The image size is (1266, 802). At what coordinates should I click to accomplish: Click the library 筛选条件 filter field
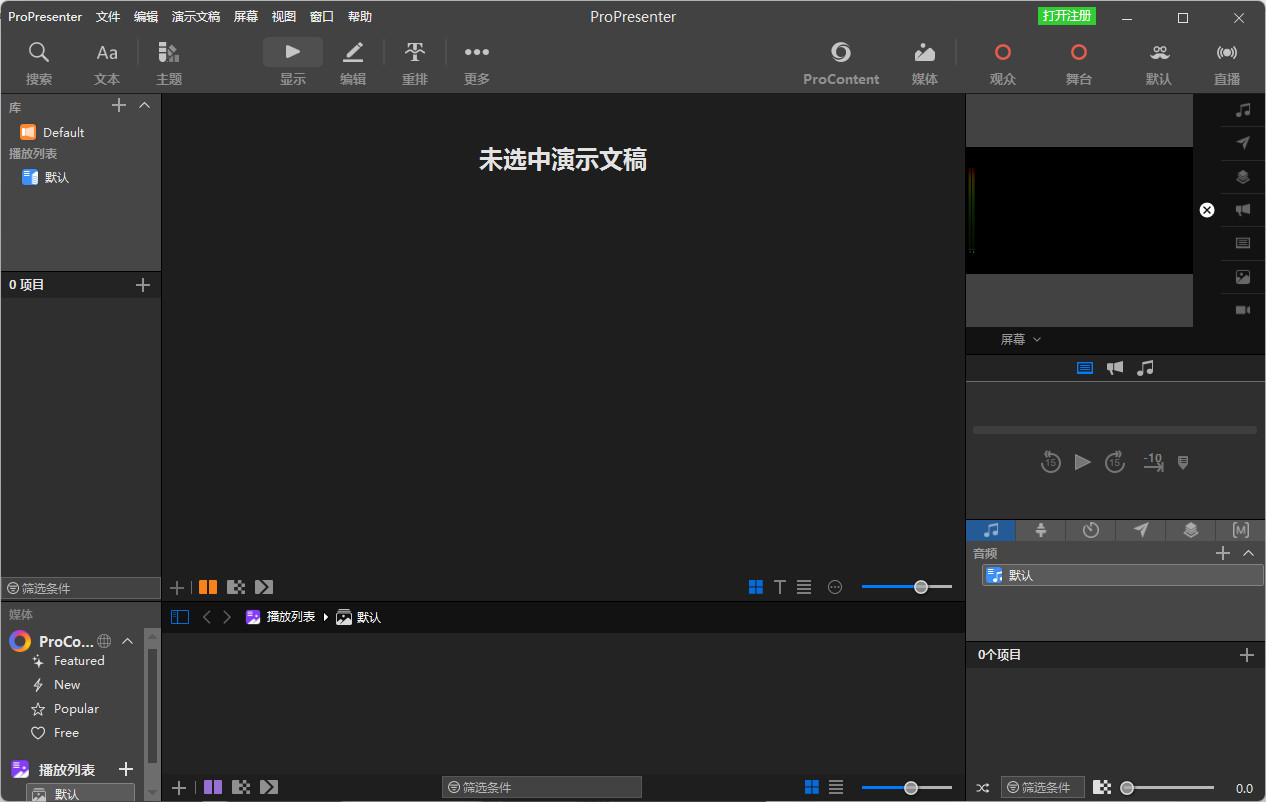point(81,588)
